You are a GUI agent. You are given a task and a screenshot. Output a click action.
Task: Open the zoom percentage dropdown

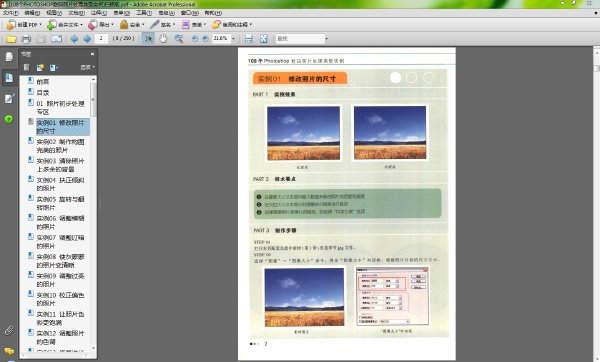pyautogui.click(x=233, y=39)
